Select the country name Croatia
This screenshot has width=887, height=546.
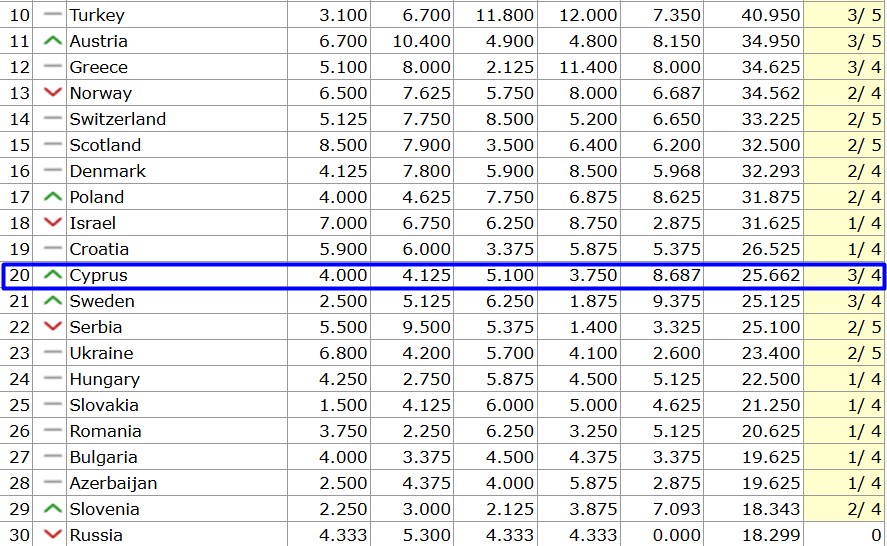coord(99,250)
